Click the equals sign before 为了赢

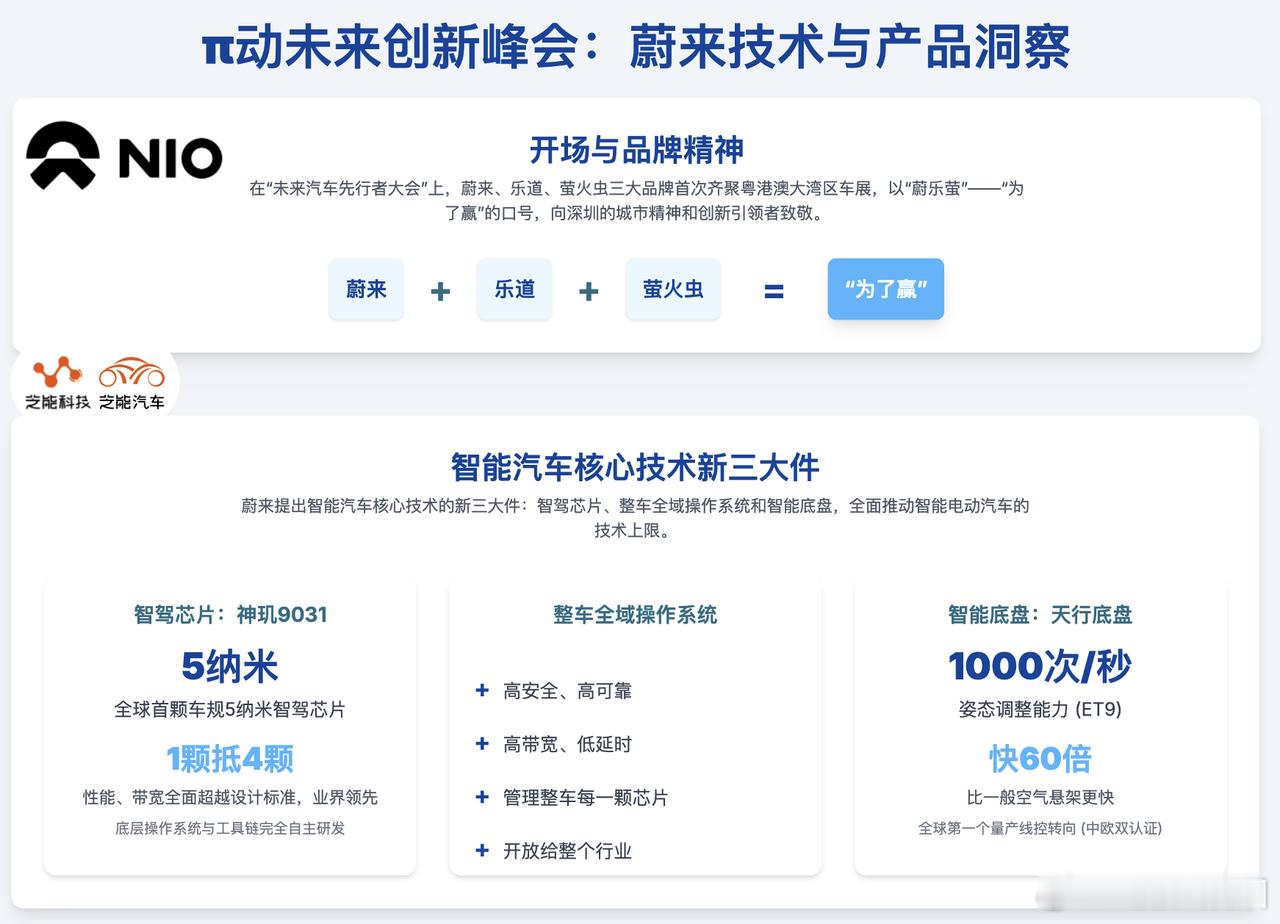pyautogui.click(x=774, y=291)
